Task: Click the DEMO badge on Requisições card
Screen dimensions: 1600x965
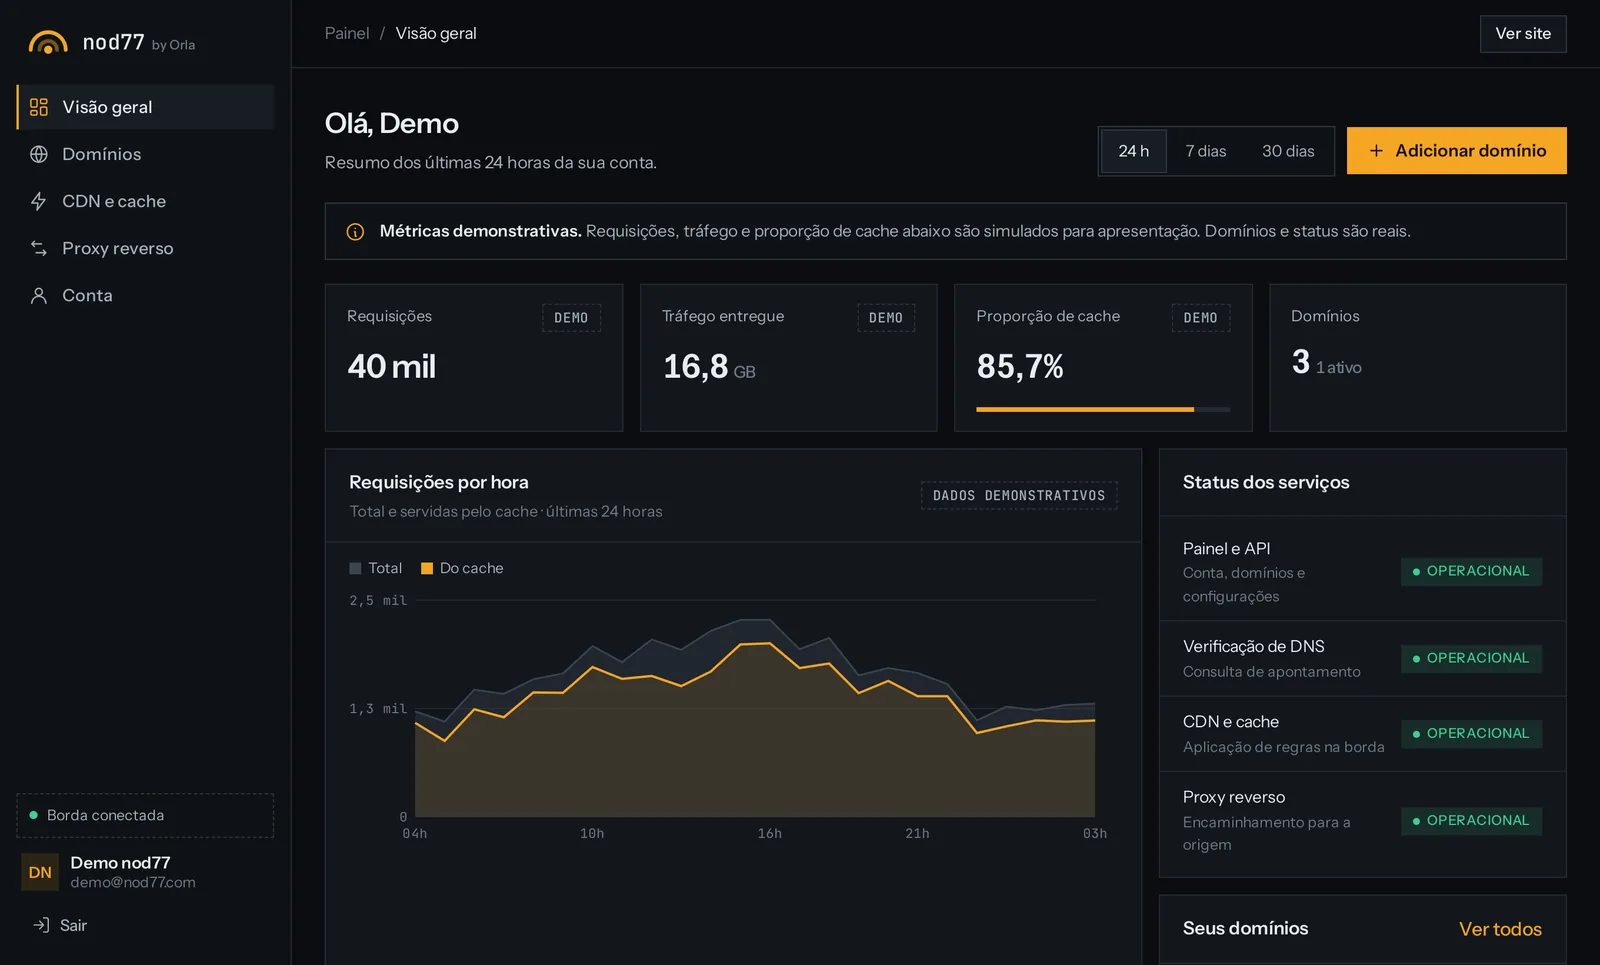Action: pyautogui.click(x=571, y=318)
